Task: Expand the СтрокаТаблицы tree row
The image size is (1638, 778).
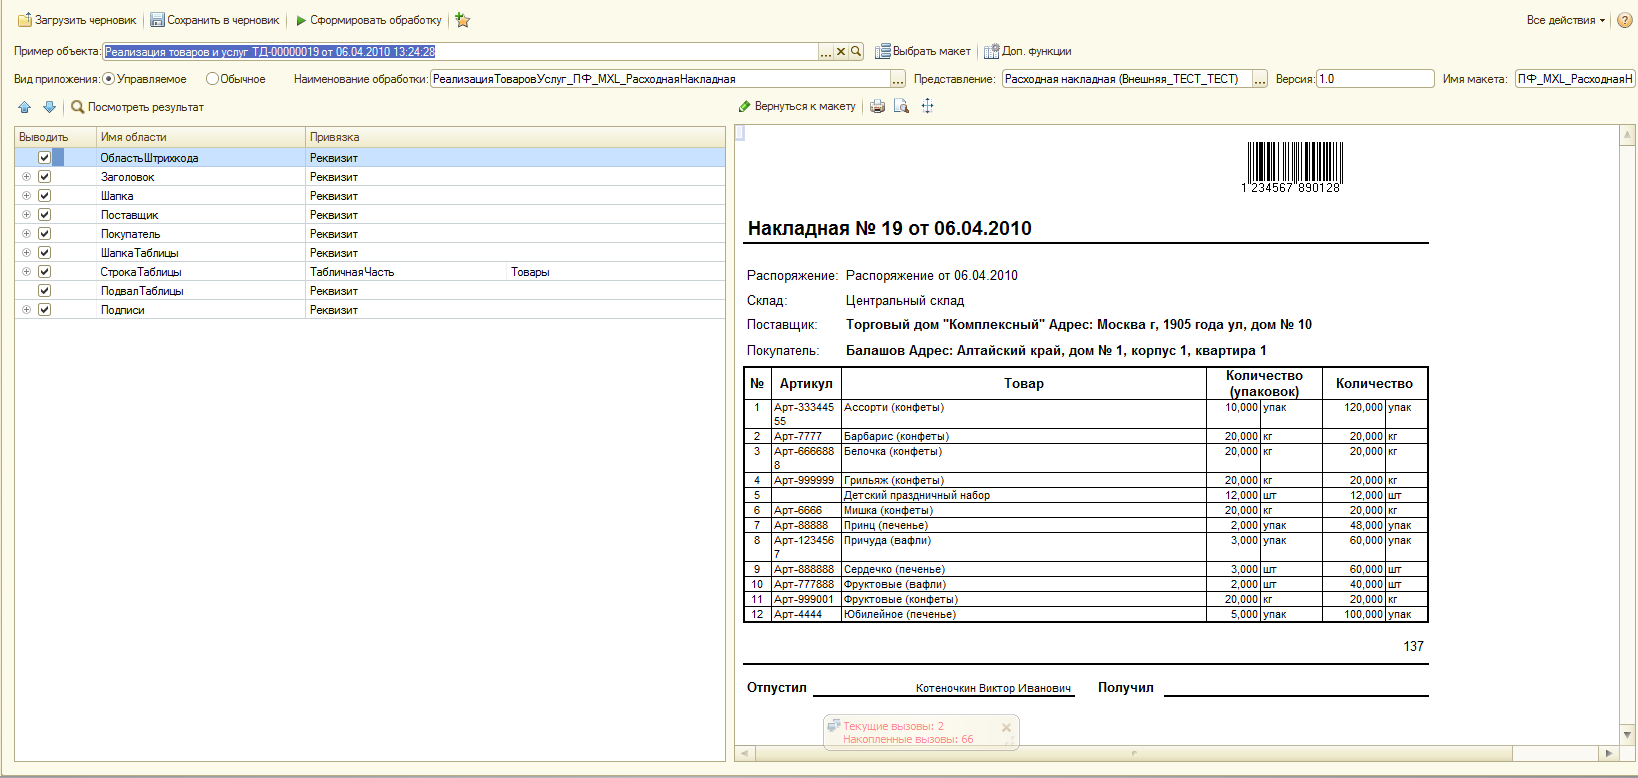Action: [x=26, y=272]
